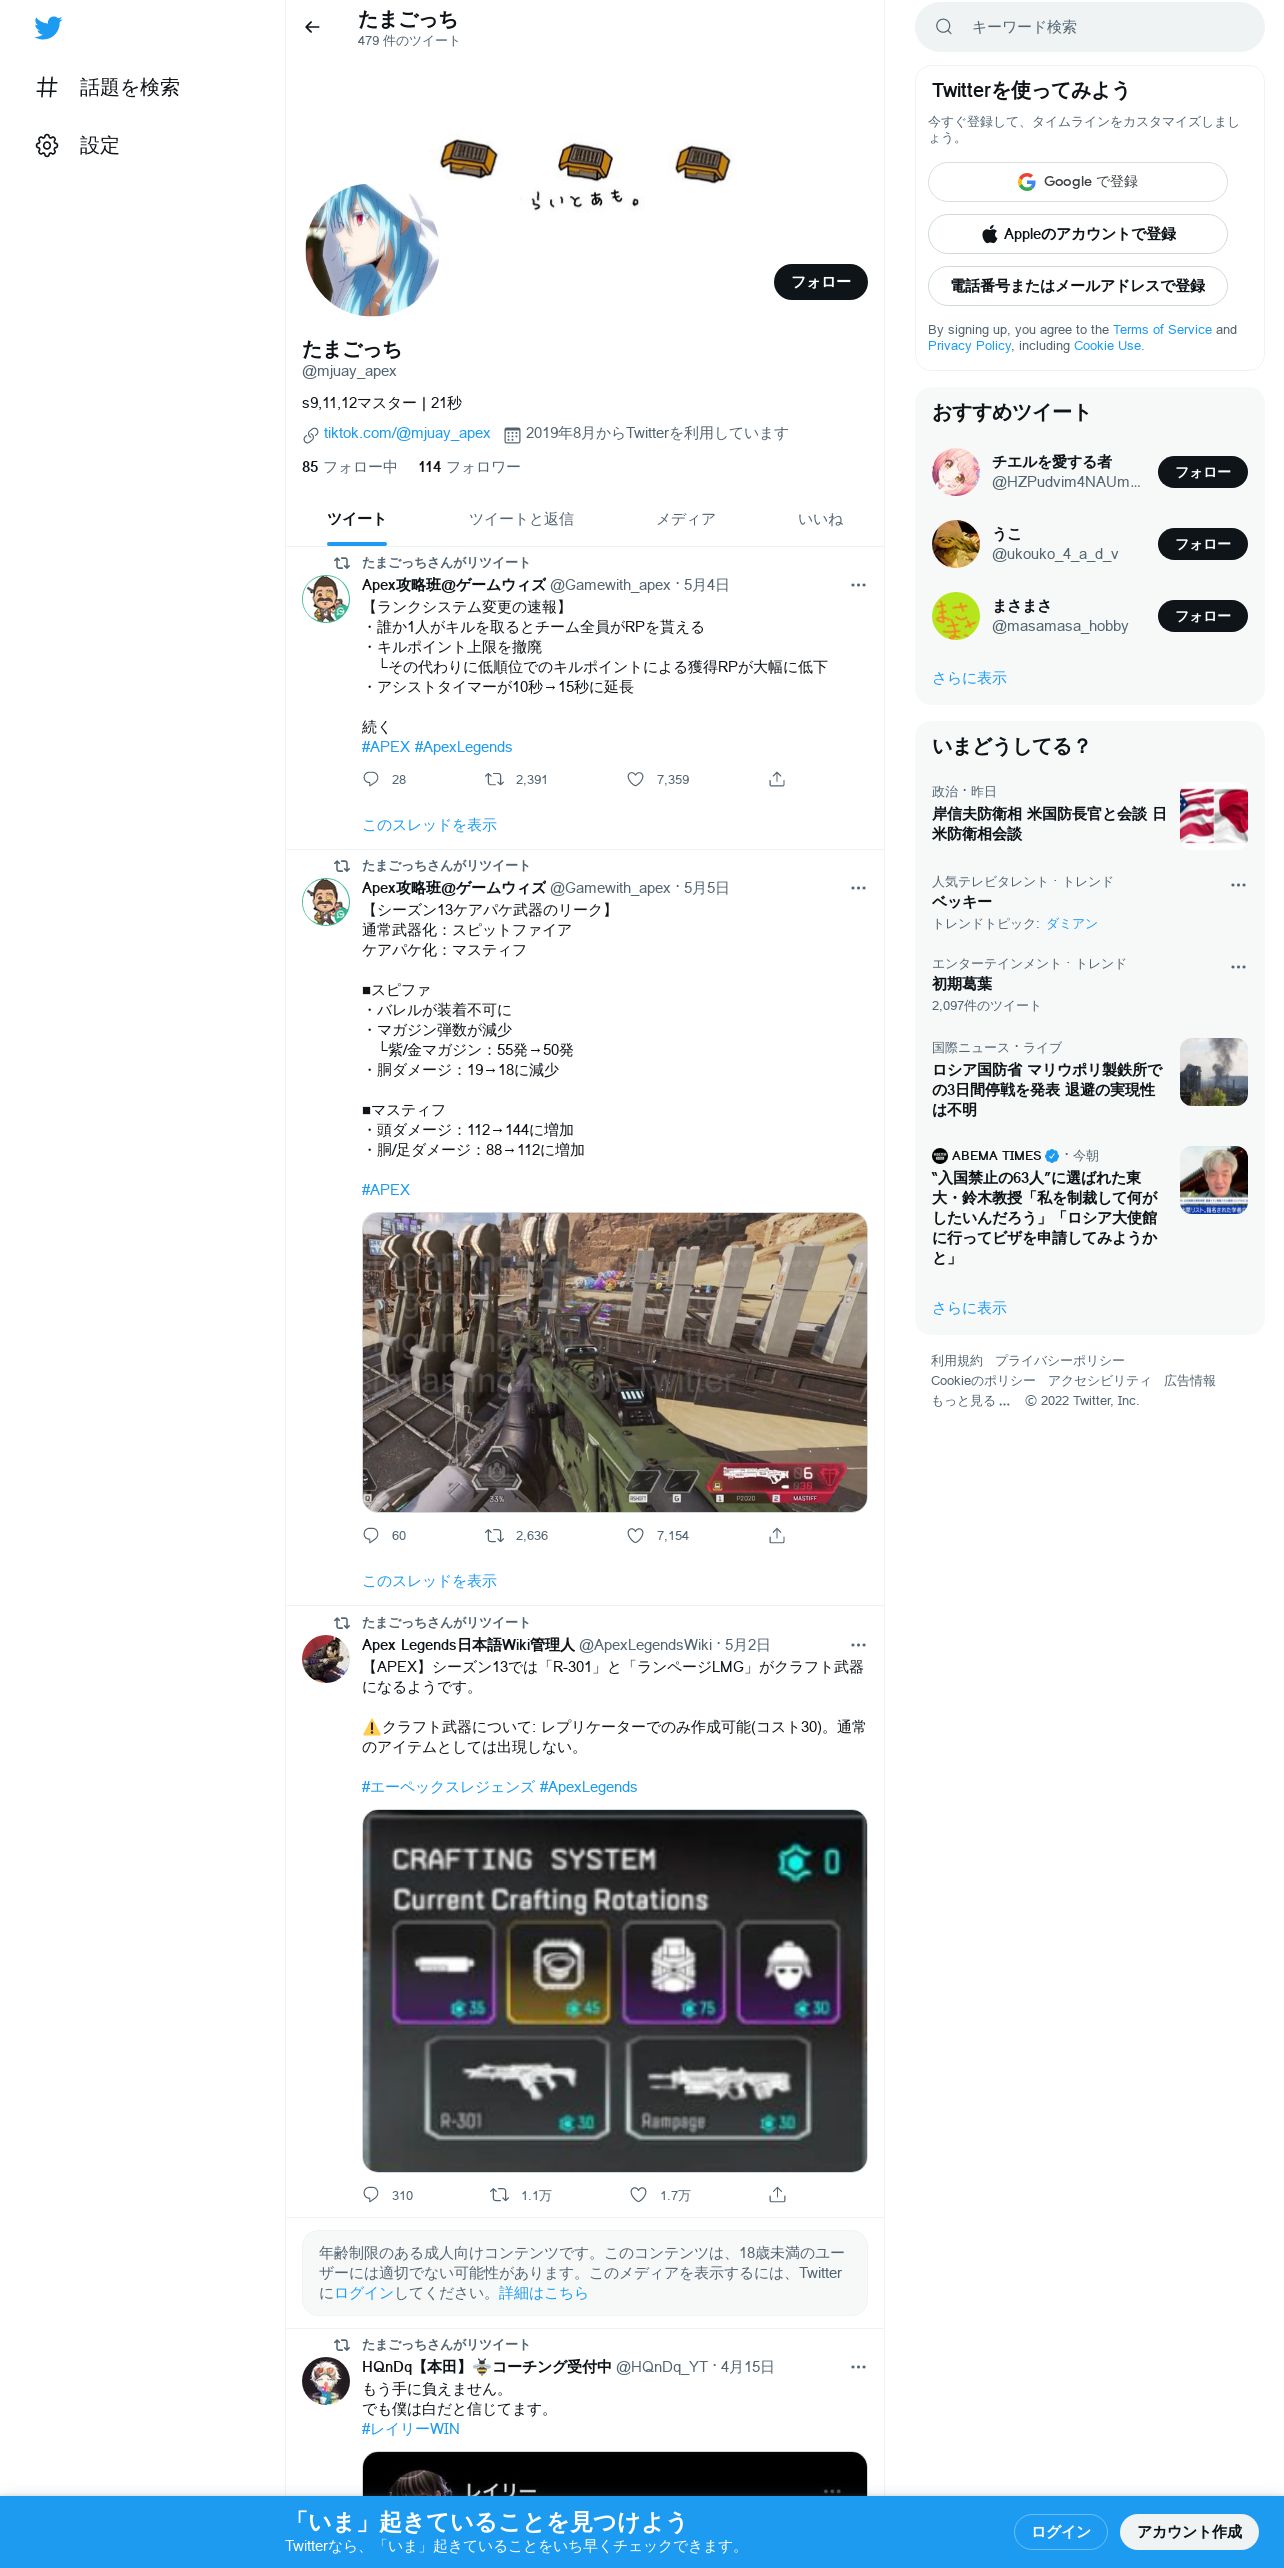1284x2568 pixels.
Task: Open Crafting System image
Action: coord(614,1991)
